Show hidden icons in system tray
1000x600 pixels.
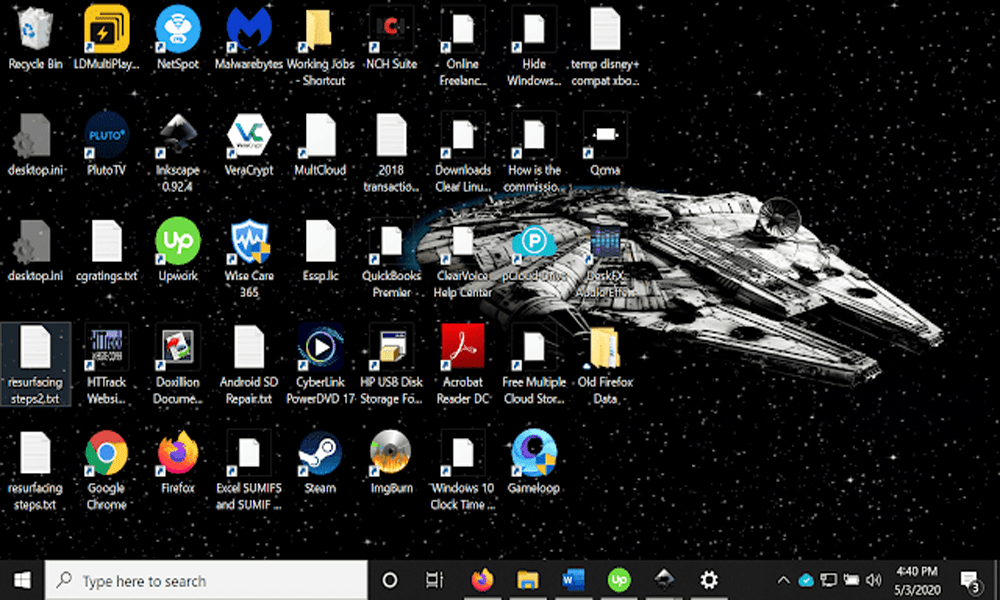(783, 580)
